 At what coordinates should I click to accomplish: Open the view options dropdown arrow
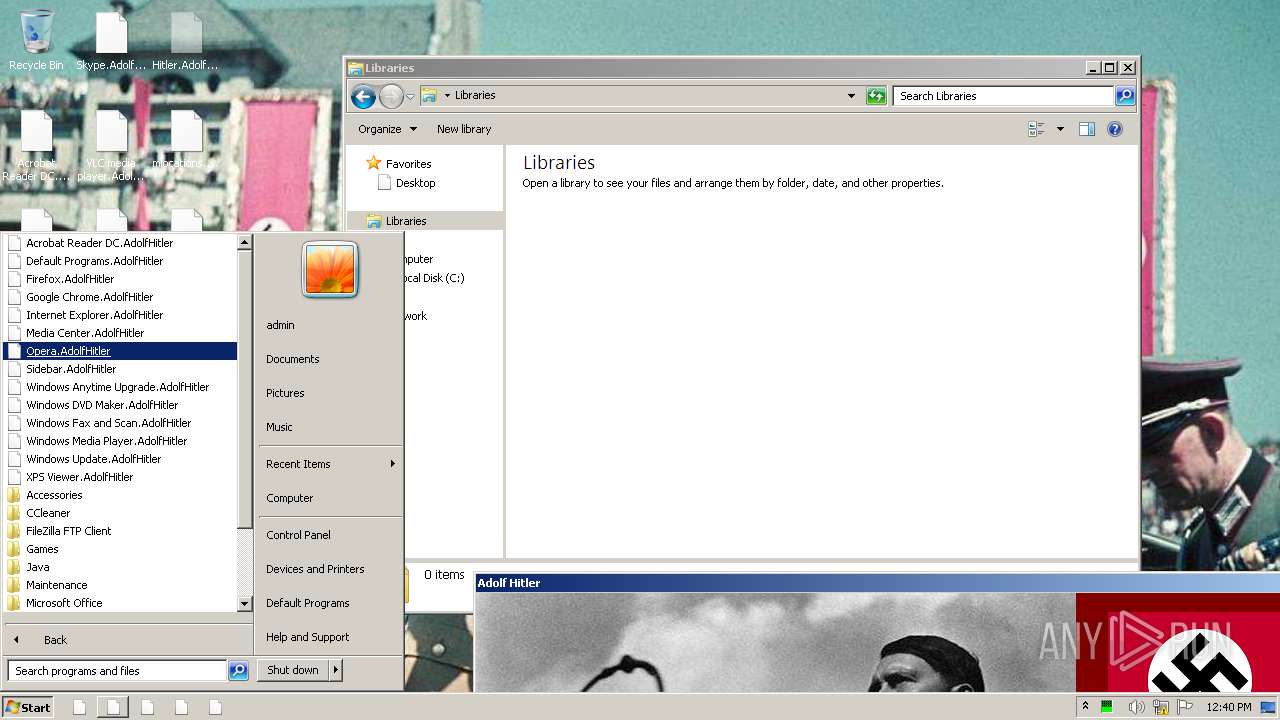coord(1060,129)
